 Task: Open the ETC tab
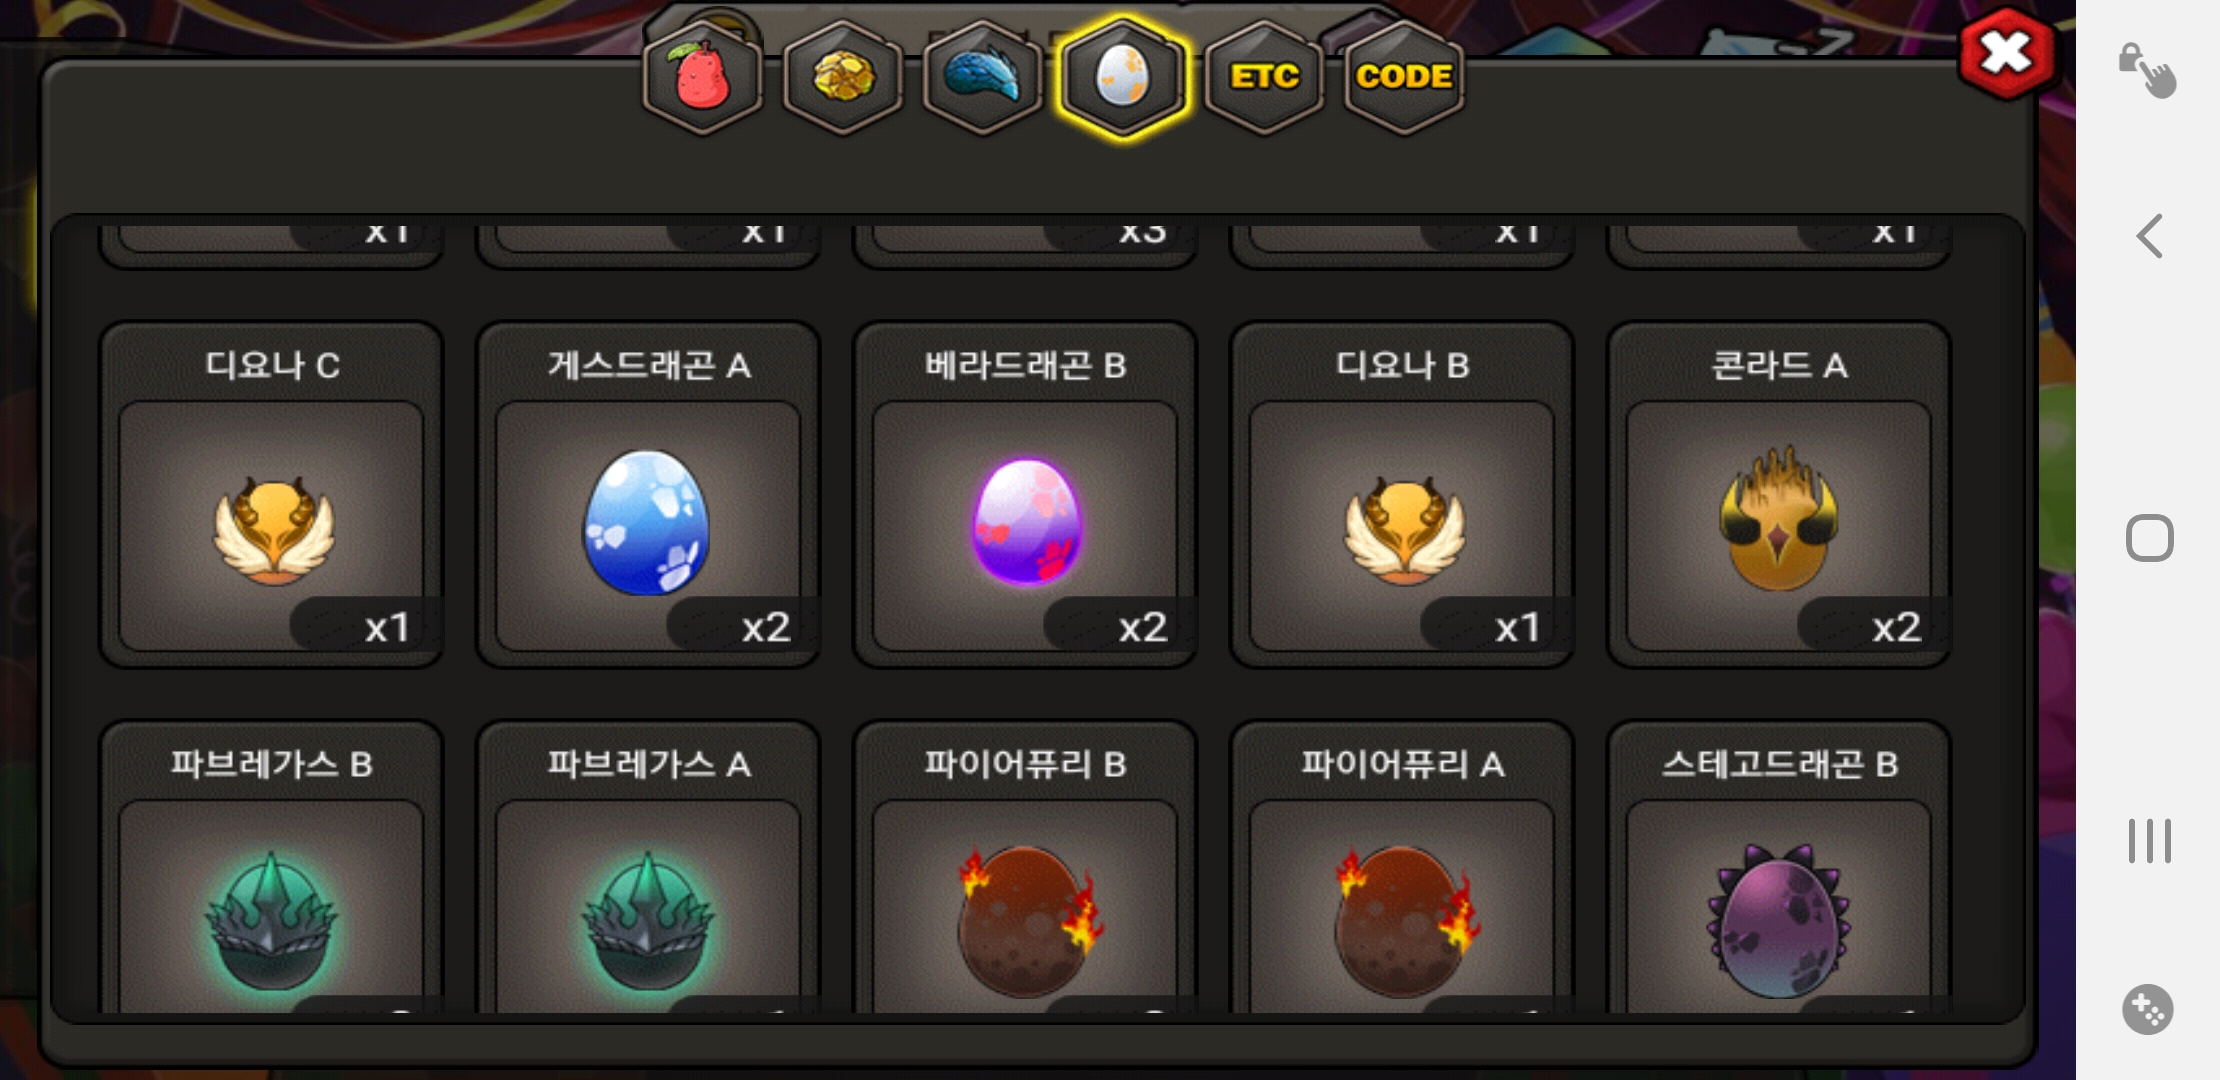(x=1264, y=77)
